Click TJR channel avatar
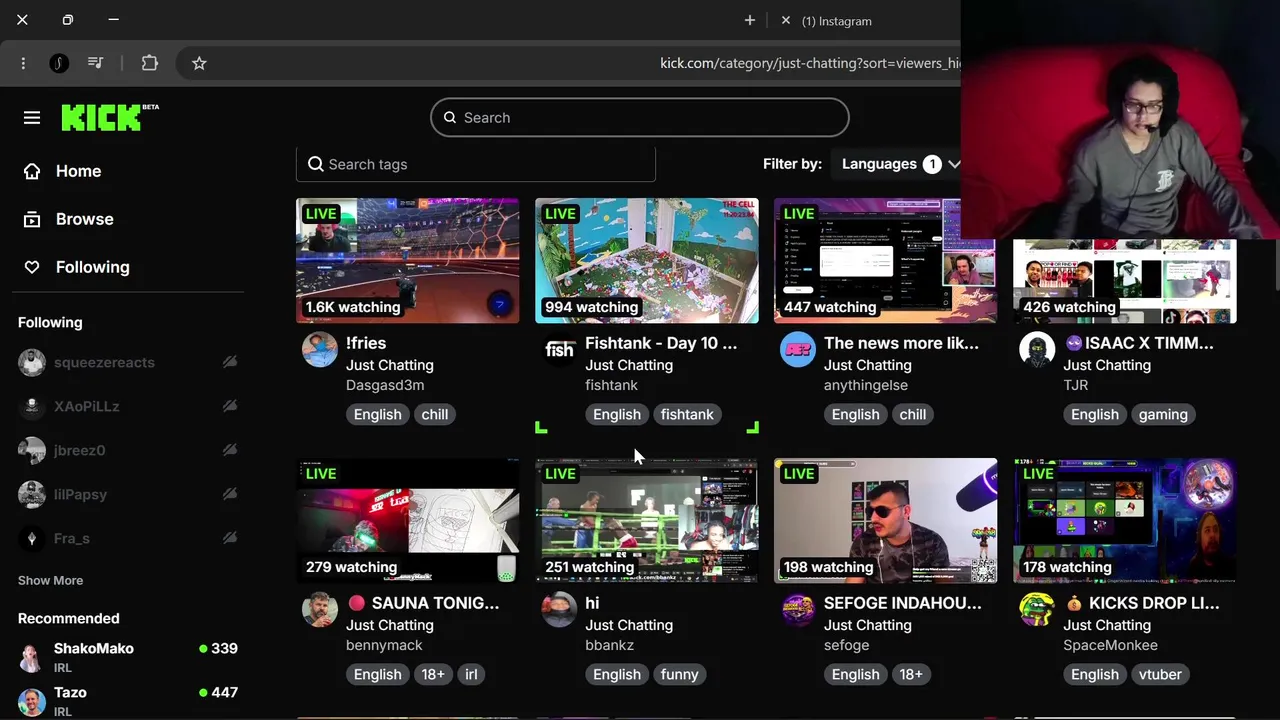Viewport: 1280px width, 720px height. [x=1037, y=350]
